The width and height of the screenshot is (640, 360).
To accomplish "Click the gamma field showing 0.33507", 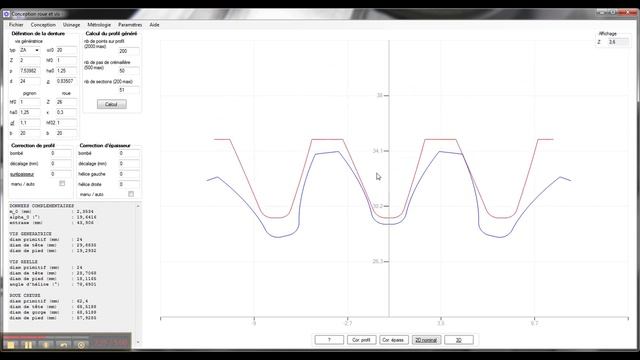I will (x=66, y=81).
